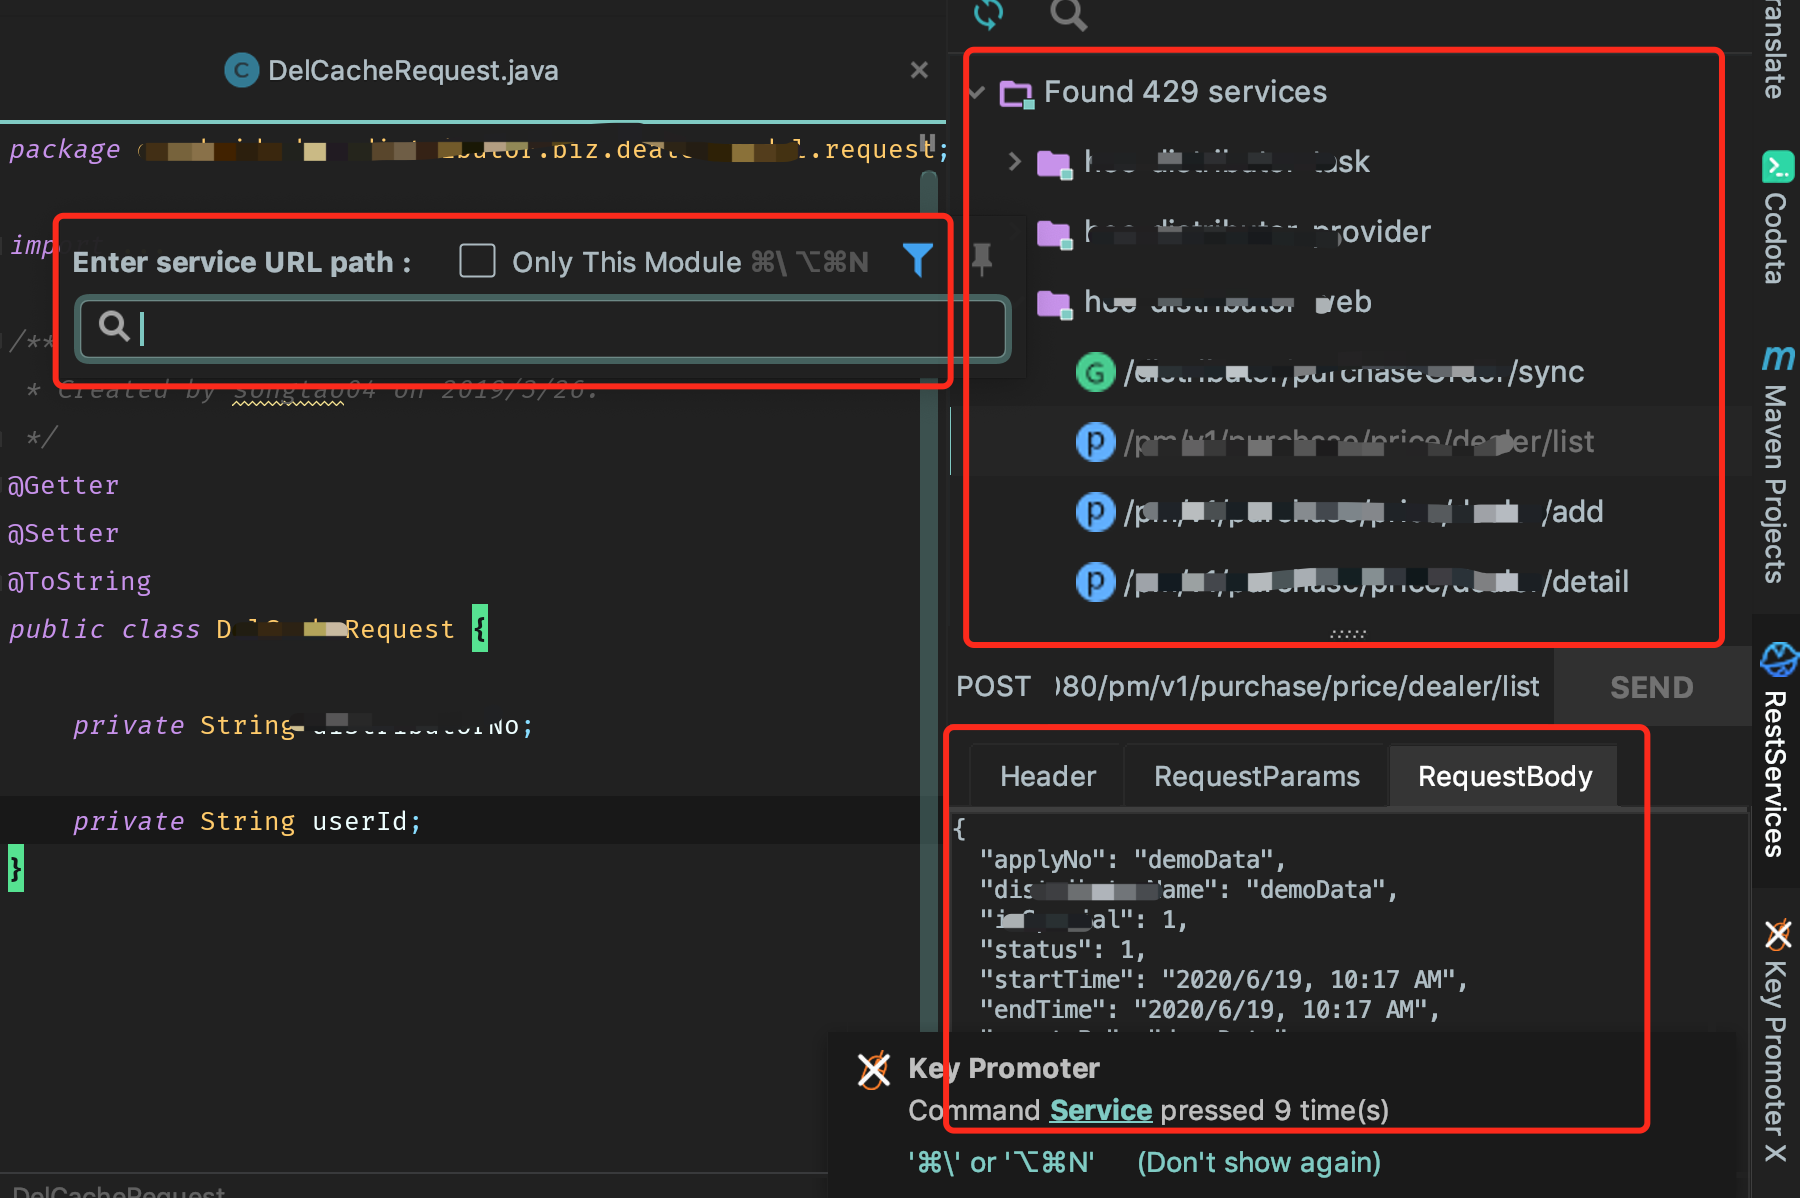Select the POST service ending in /dealer/list
Viewport: 1800px width, 1198px height.
[1335, 442]
